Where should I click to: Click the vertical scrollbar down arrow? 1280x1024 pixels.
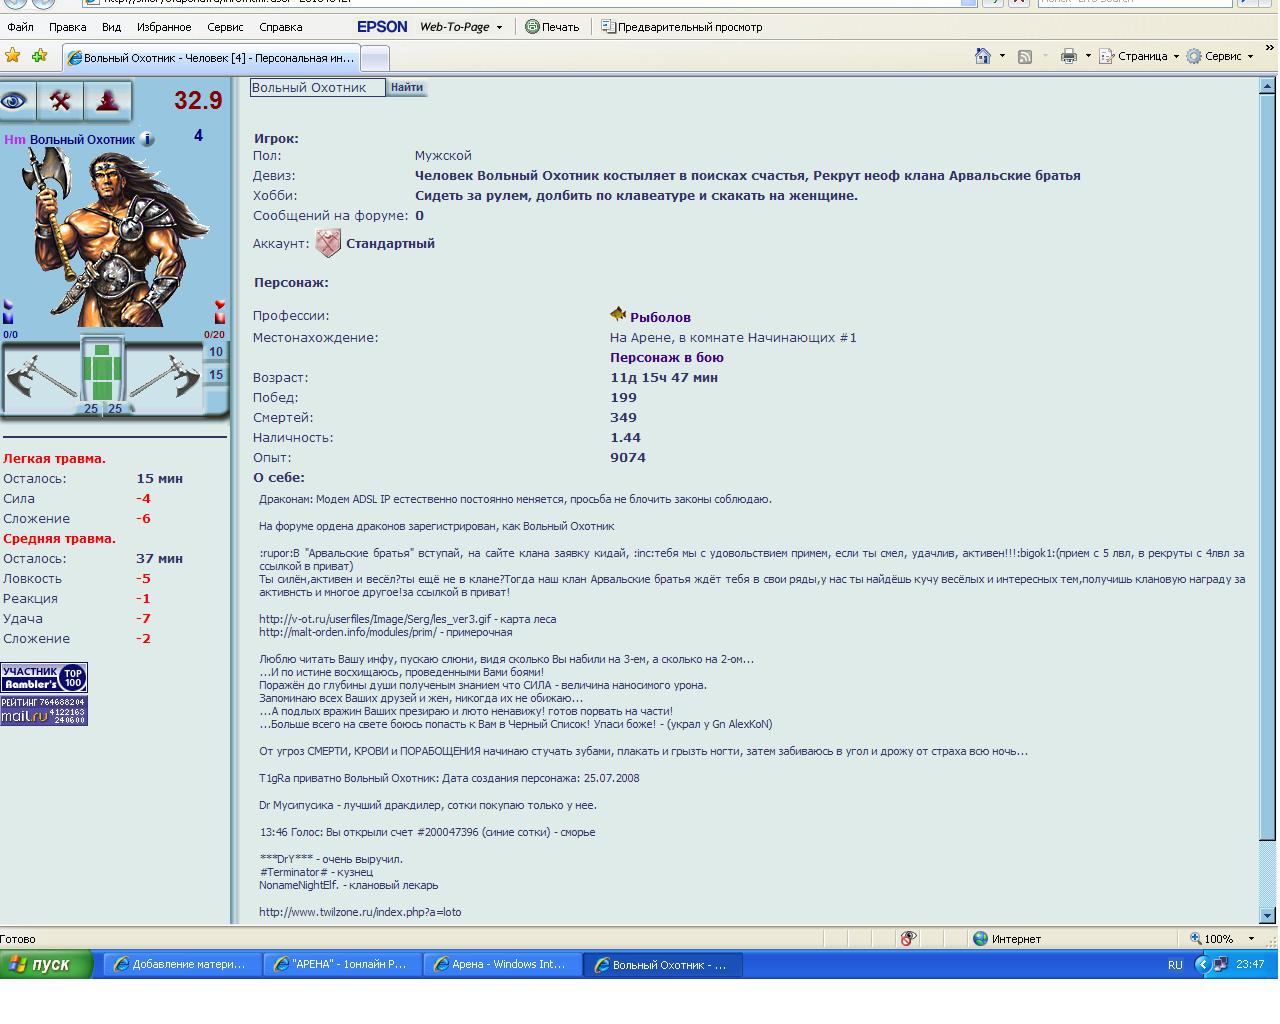pyautogui.click(x=1267, y=915)
